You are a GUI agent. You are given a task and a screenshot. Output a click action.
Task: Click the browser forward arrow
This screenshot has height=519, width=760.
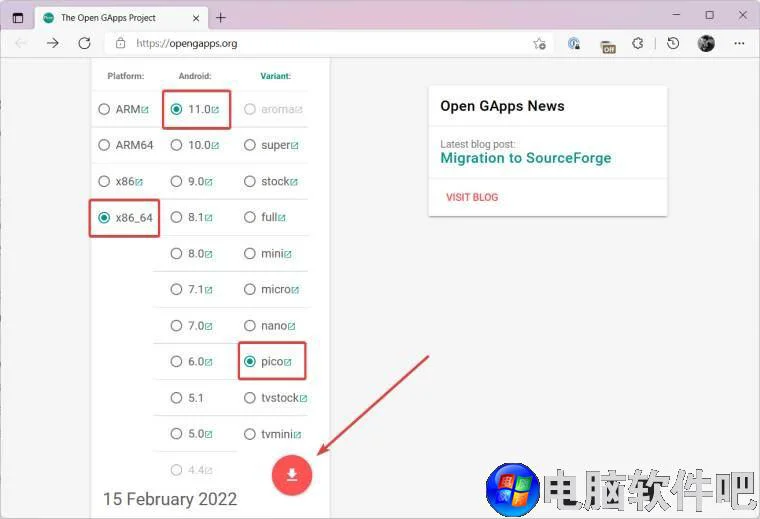(53, 44)
